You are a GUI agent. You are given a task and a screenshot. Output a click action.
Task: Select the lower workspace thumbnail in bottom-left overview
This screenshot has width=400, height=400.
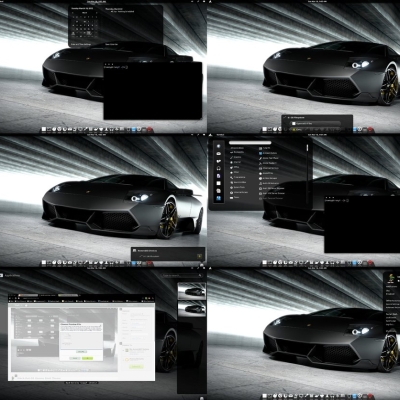[x=192, y=309]
